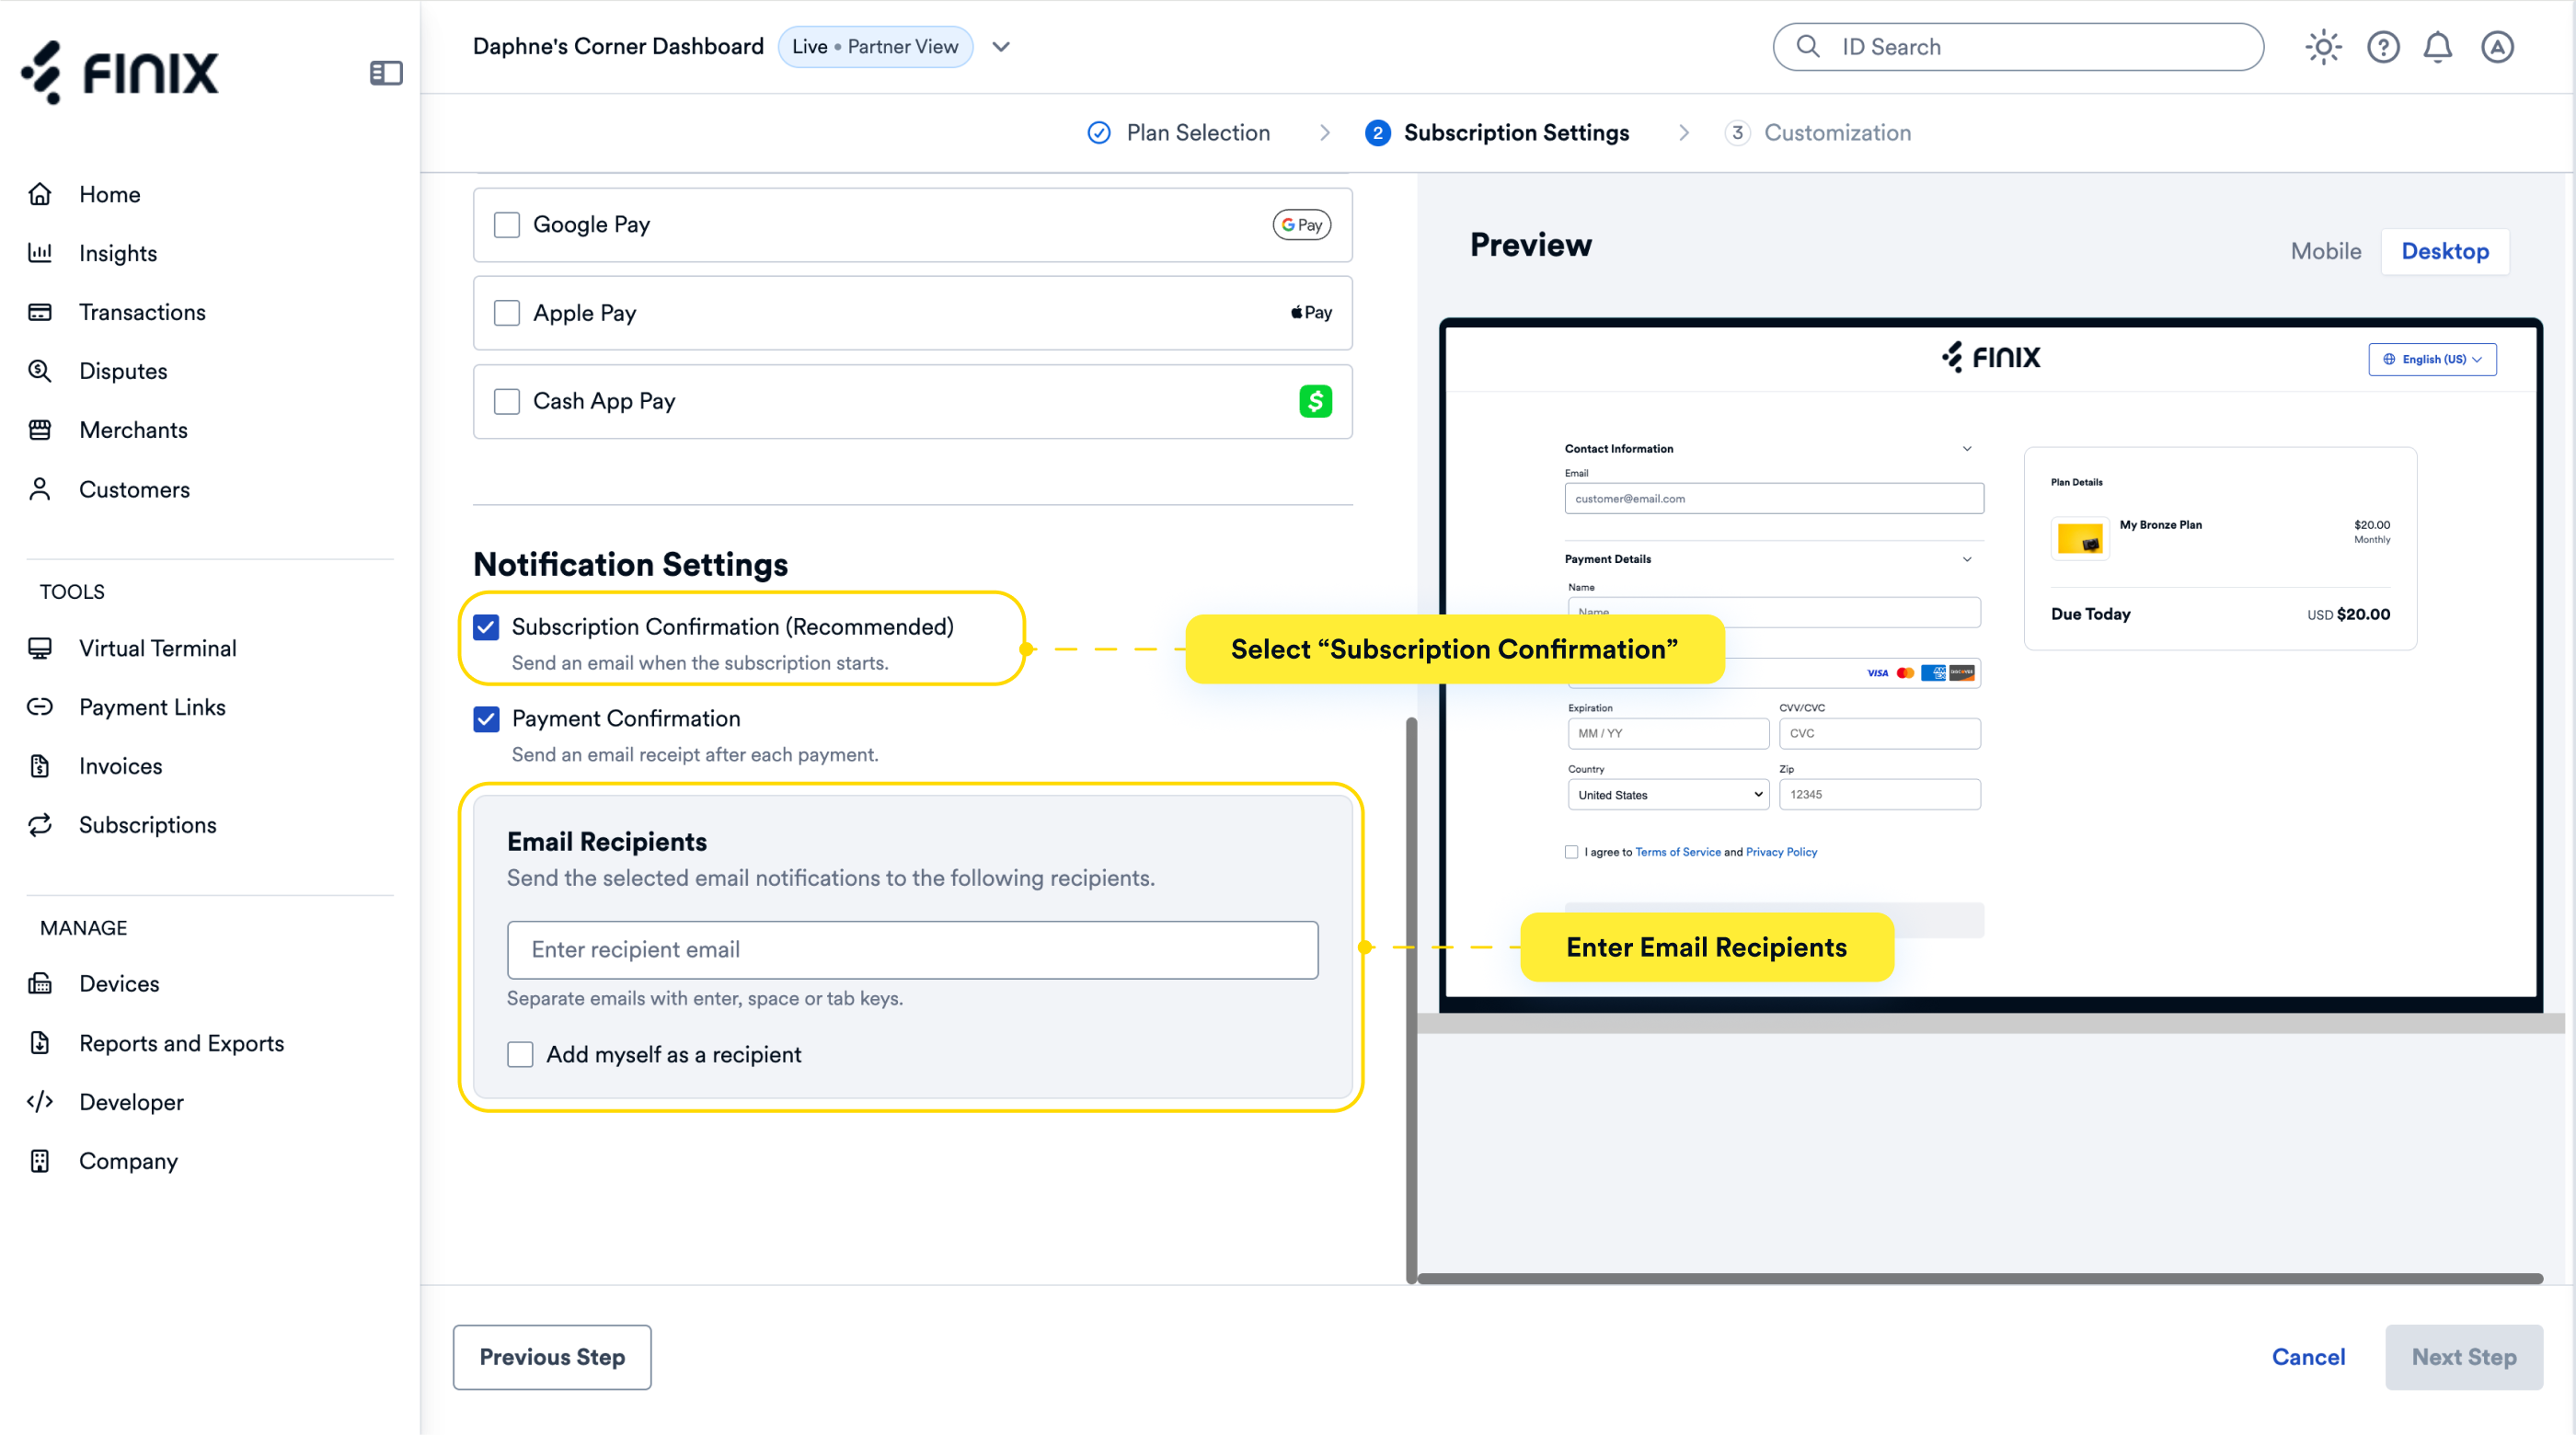Select the Subscription Settings step
This screenshot has height=1435, width=2576.
point(1497,133)
